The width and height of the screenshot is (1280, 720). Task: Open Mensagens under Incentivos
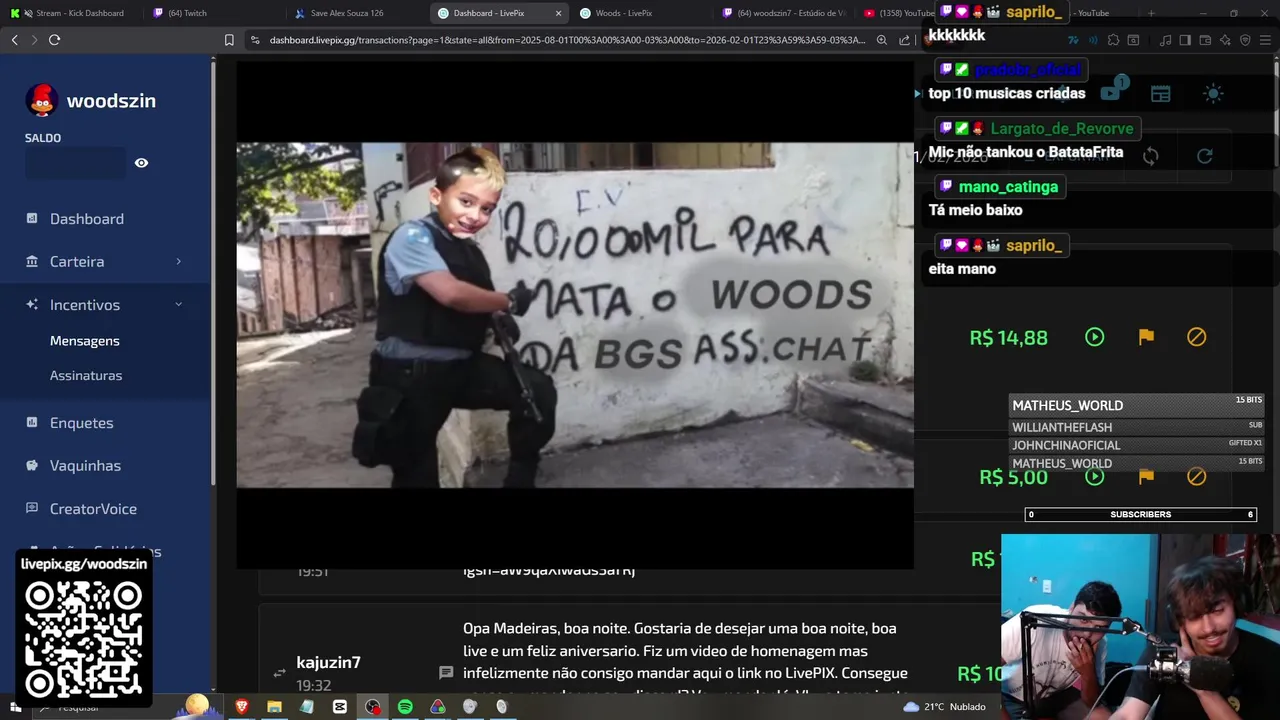[85, 341]
